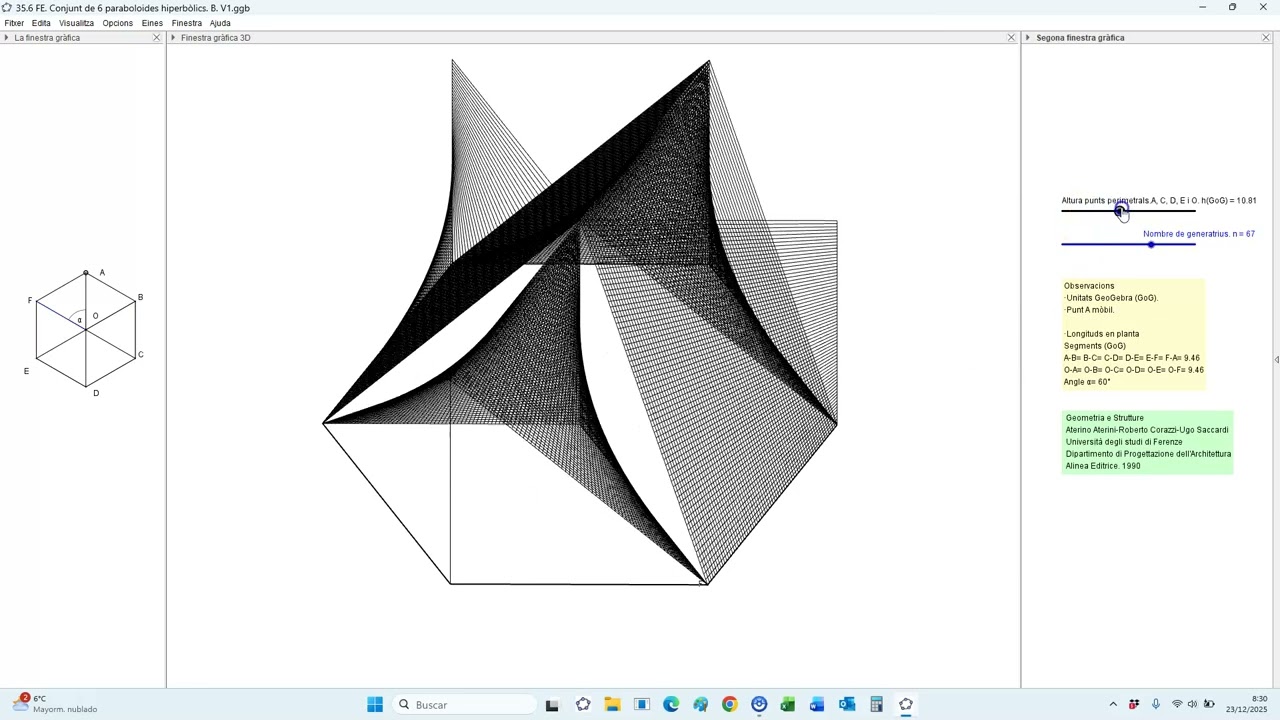Close the Segona finestra gràfica panel
The width and height of the screenshot is (1280, 720).
(1266, 38)
